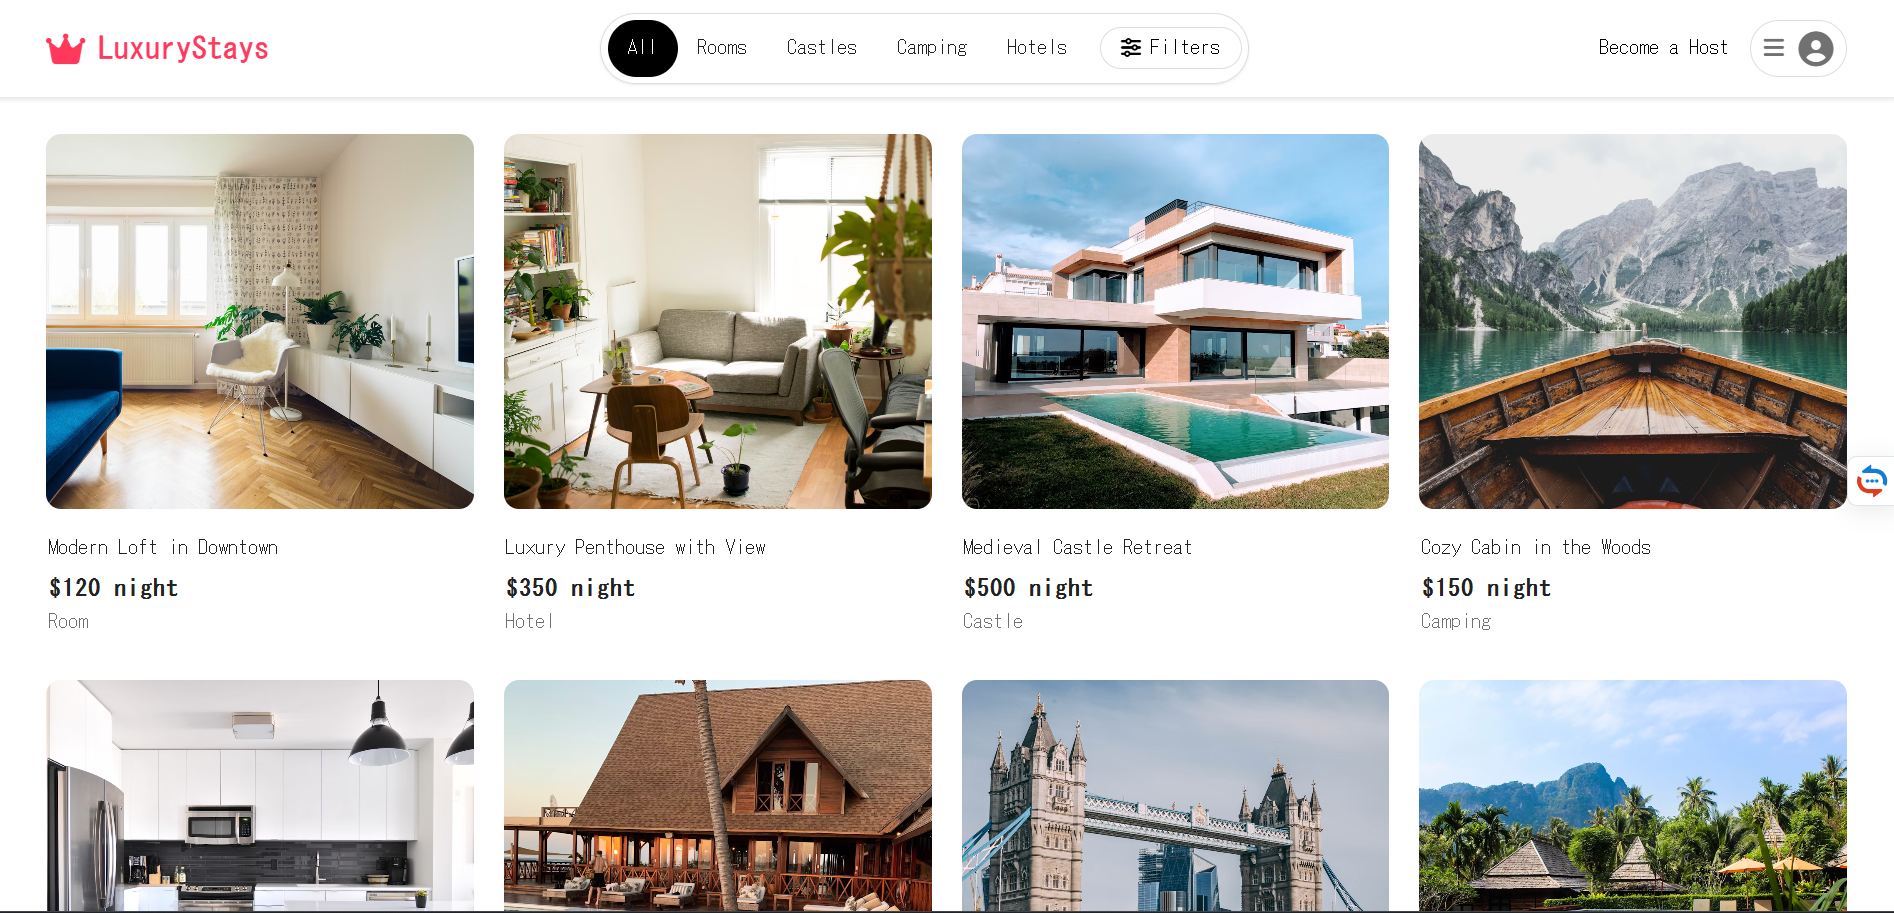The image size is (1894, 913).
Task: Select the All category tab
Action: click(x=642, y=48)
